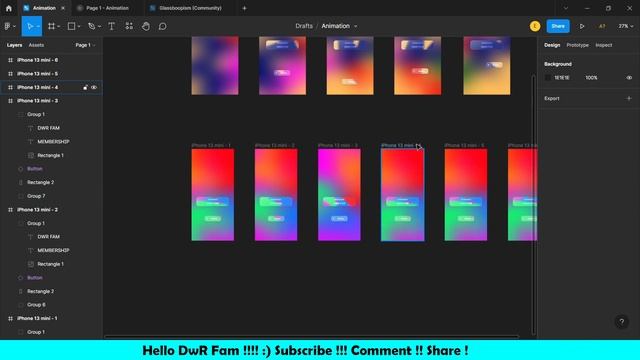Image resolution: width=640 pixels, height=360 pixels.
Task: Add an export setting with plus icon
Action: pyautogui.click(x=629, y=98)
